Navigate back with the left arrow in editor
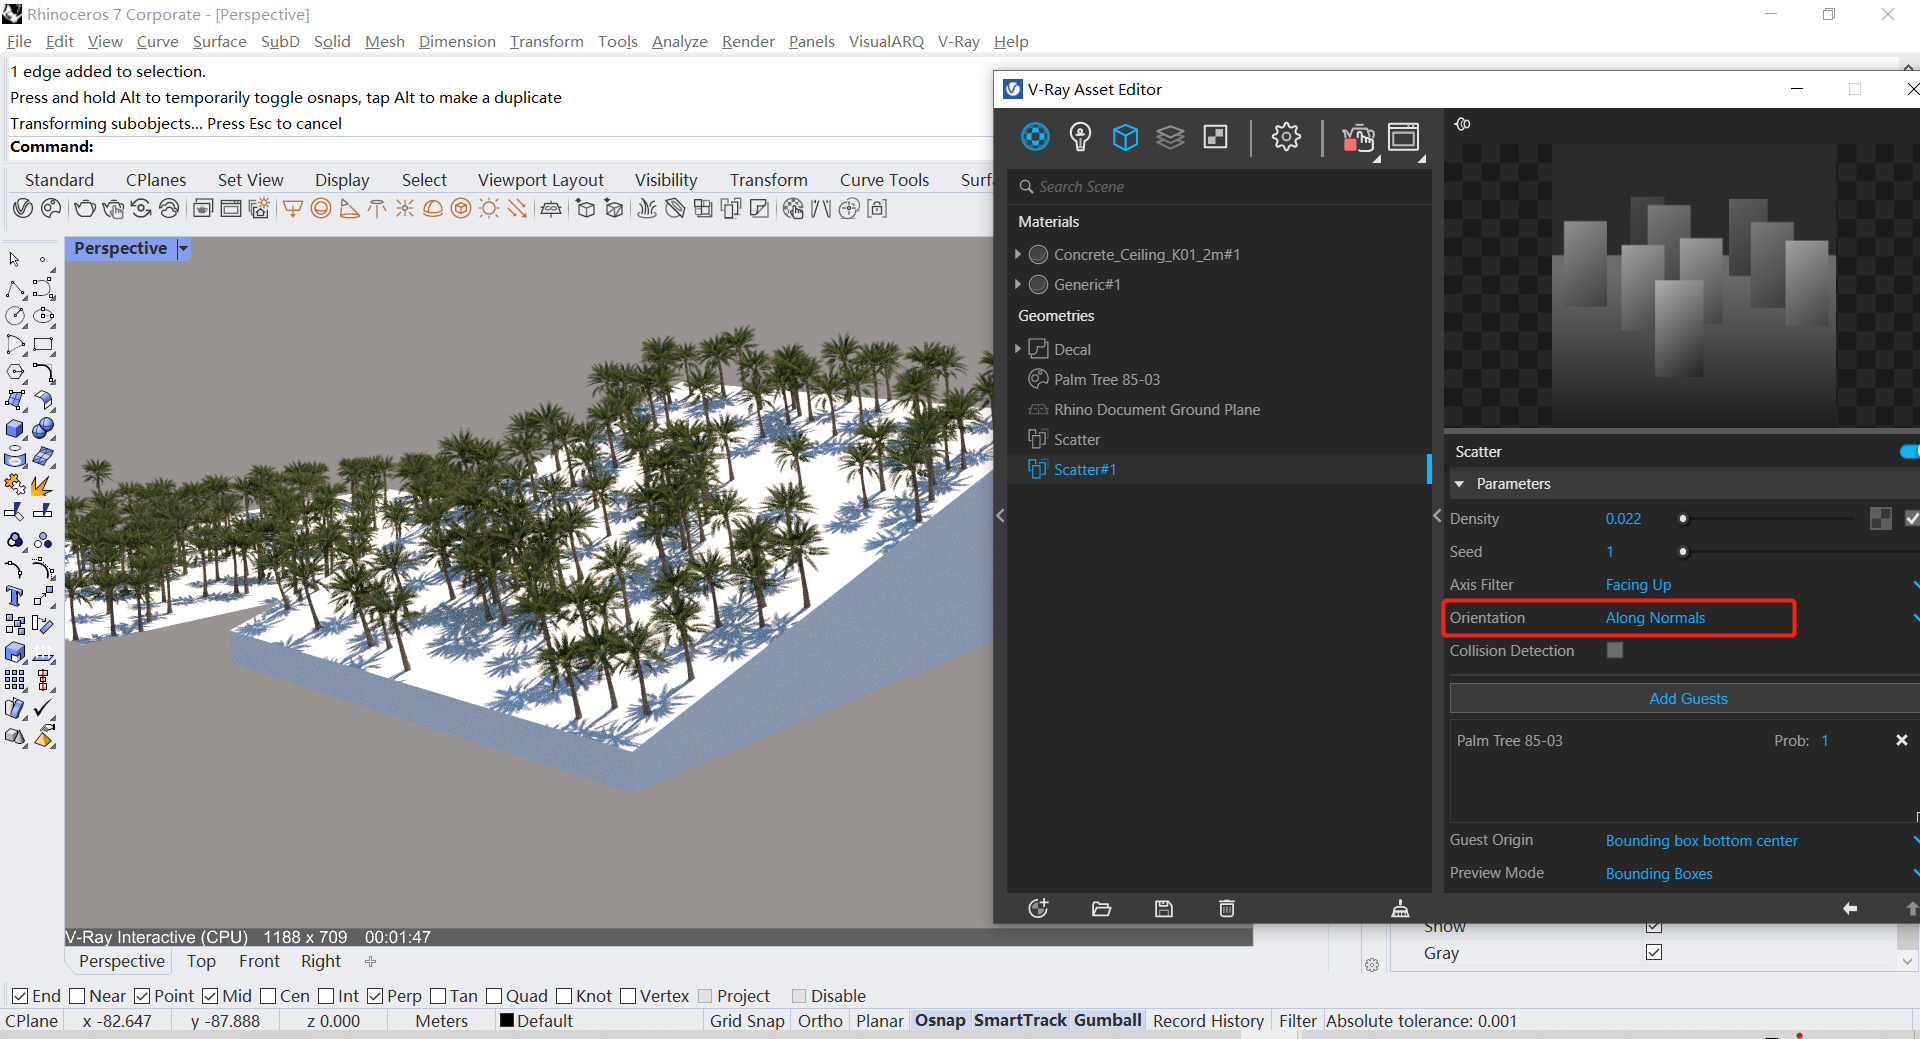 point(1849,908)
